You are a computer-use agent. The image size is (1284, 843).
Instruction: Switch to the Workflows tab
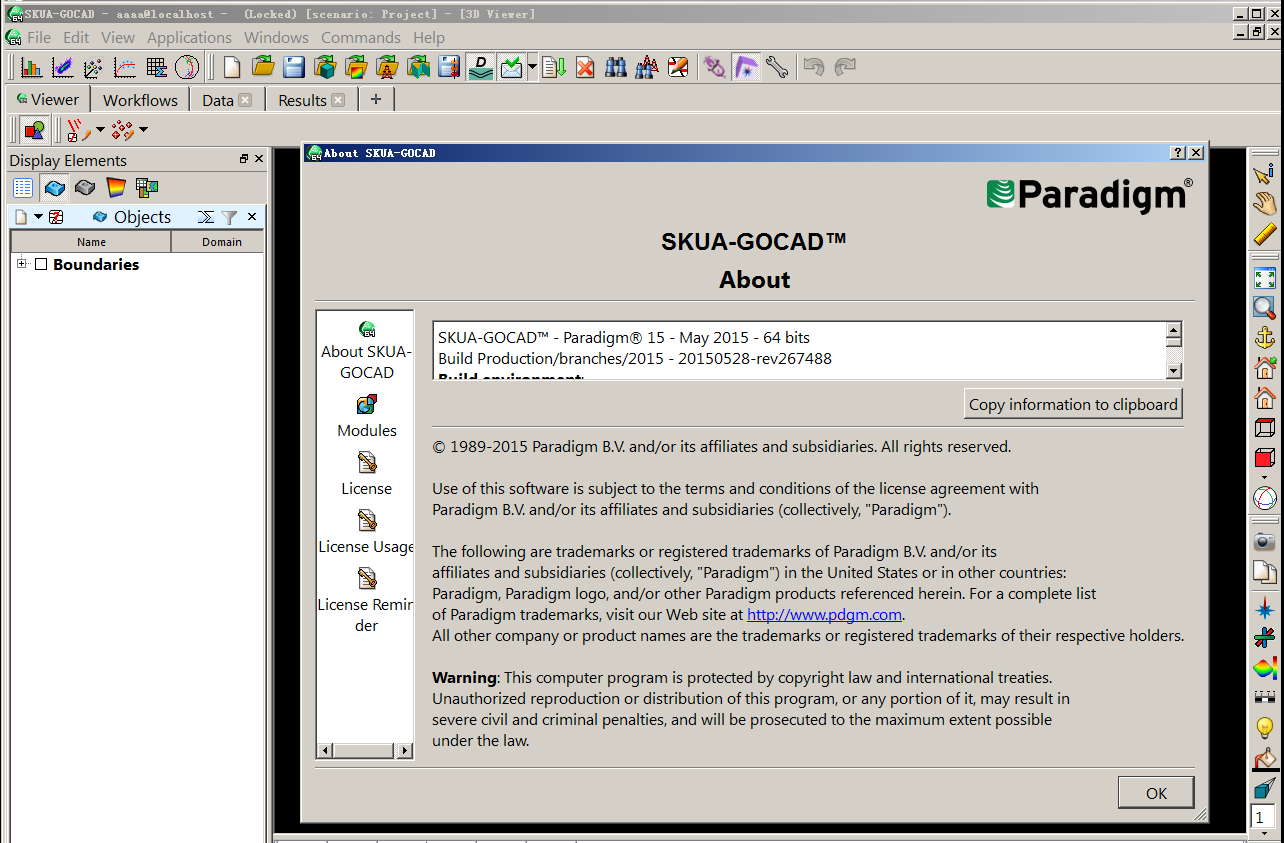[x=140, y=100]
